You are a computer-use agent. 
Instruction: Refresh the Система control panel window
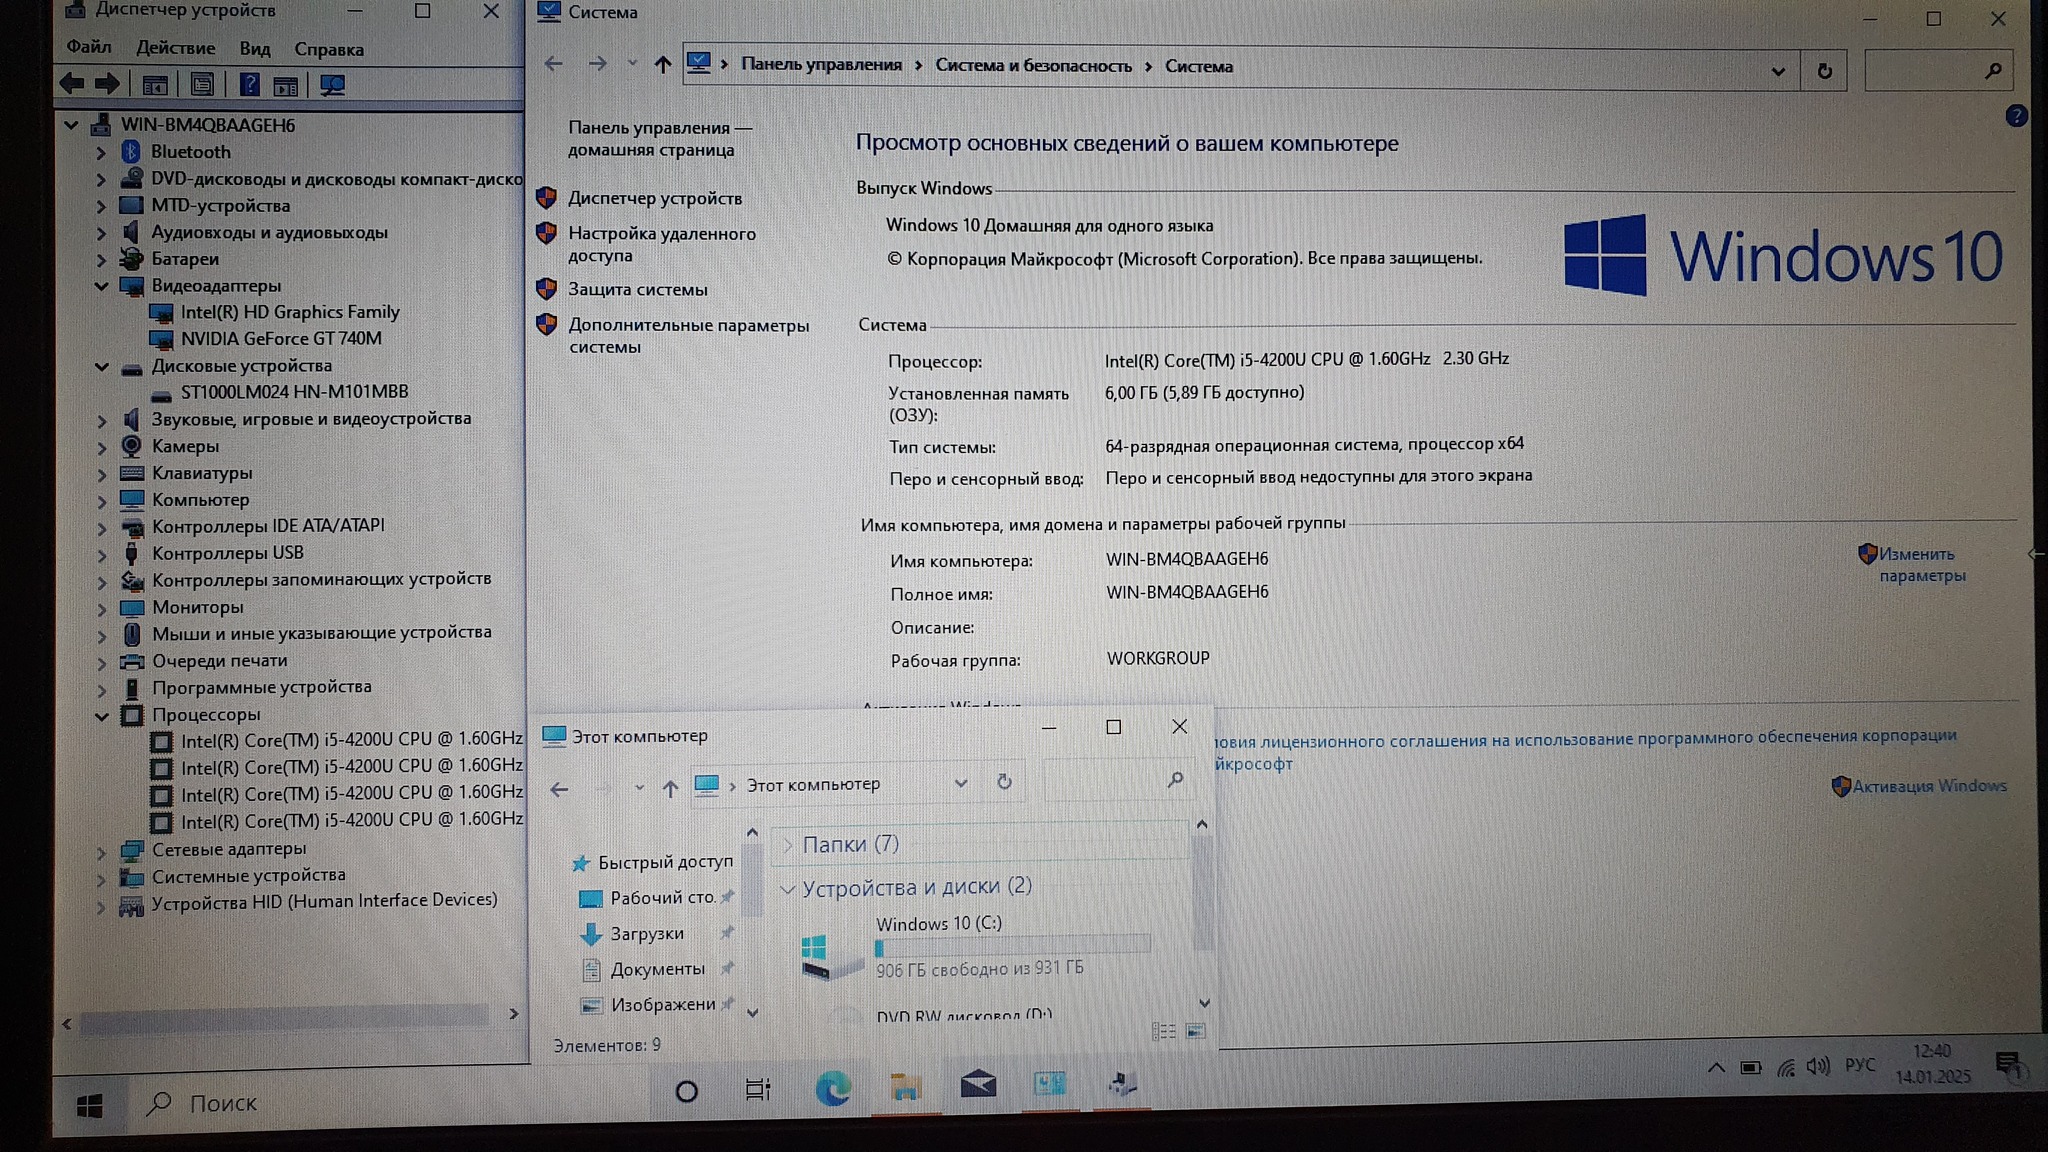click(x=1824, y=71)
